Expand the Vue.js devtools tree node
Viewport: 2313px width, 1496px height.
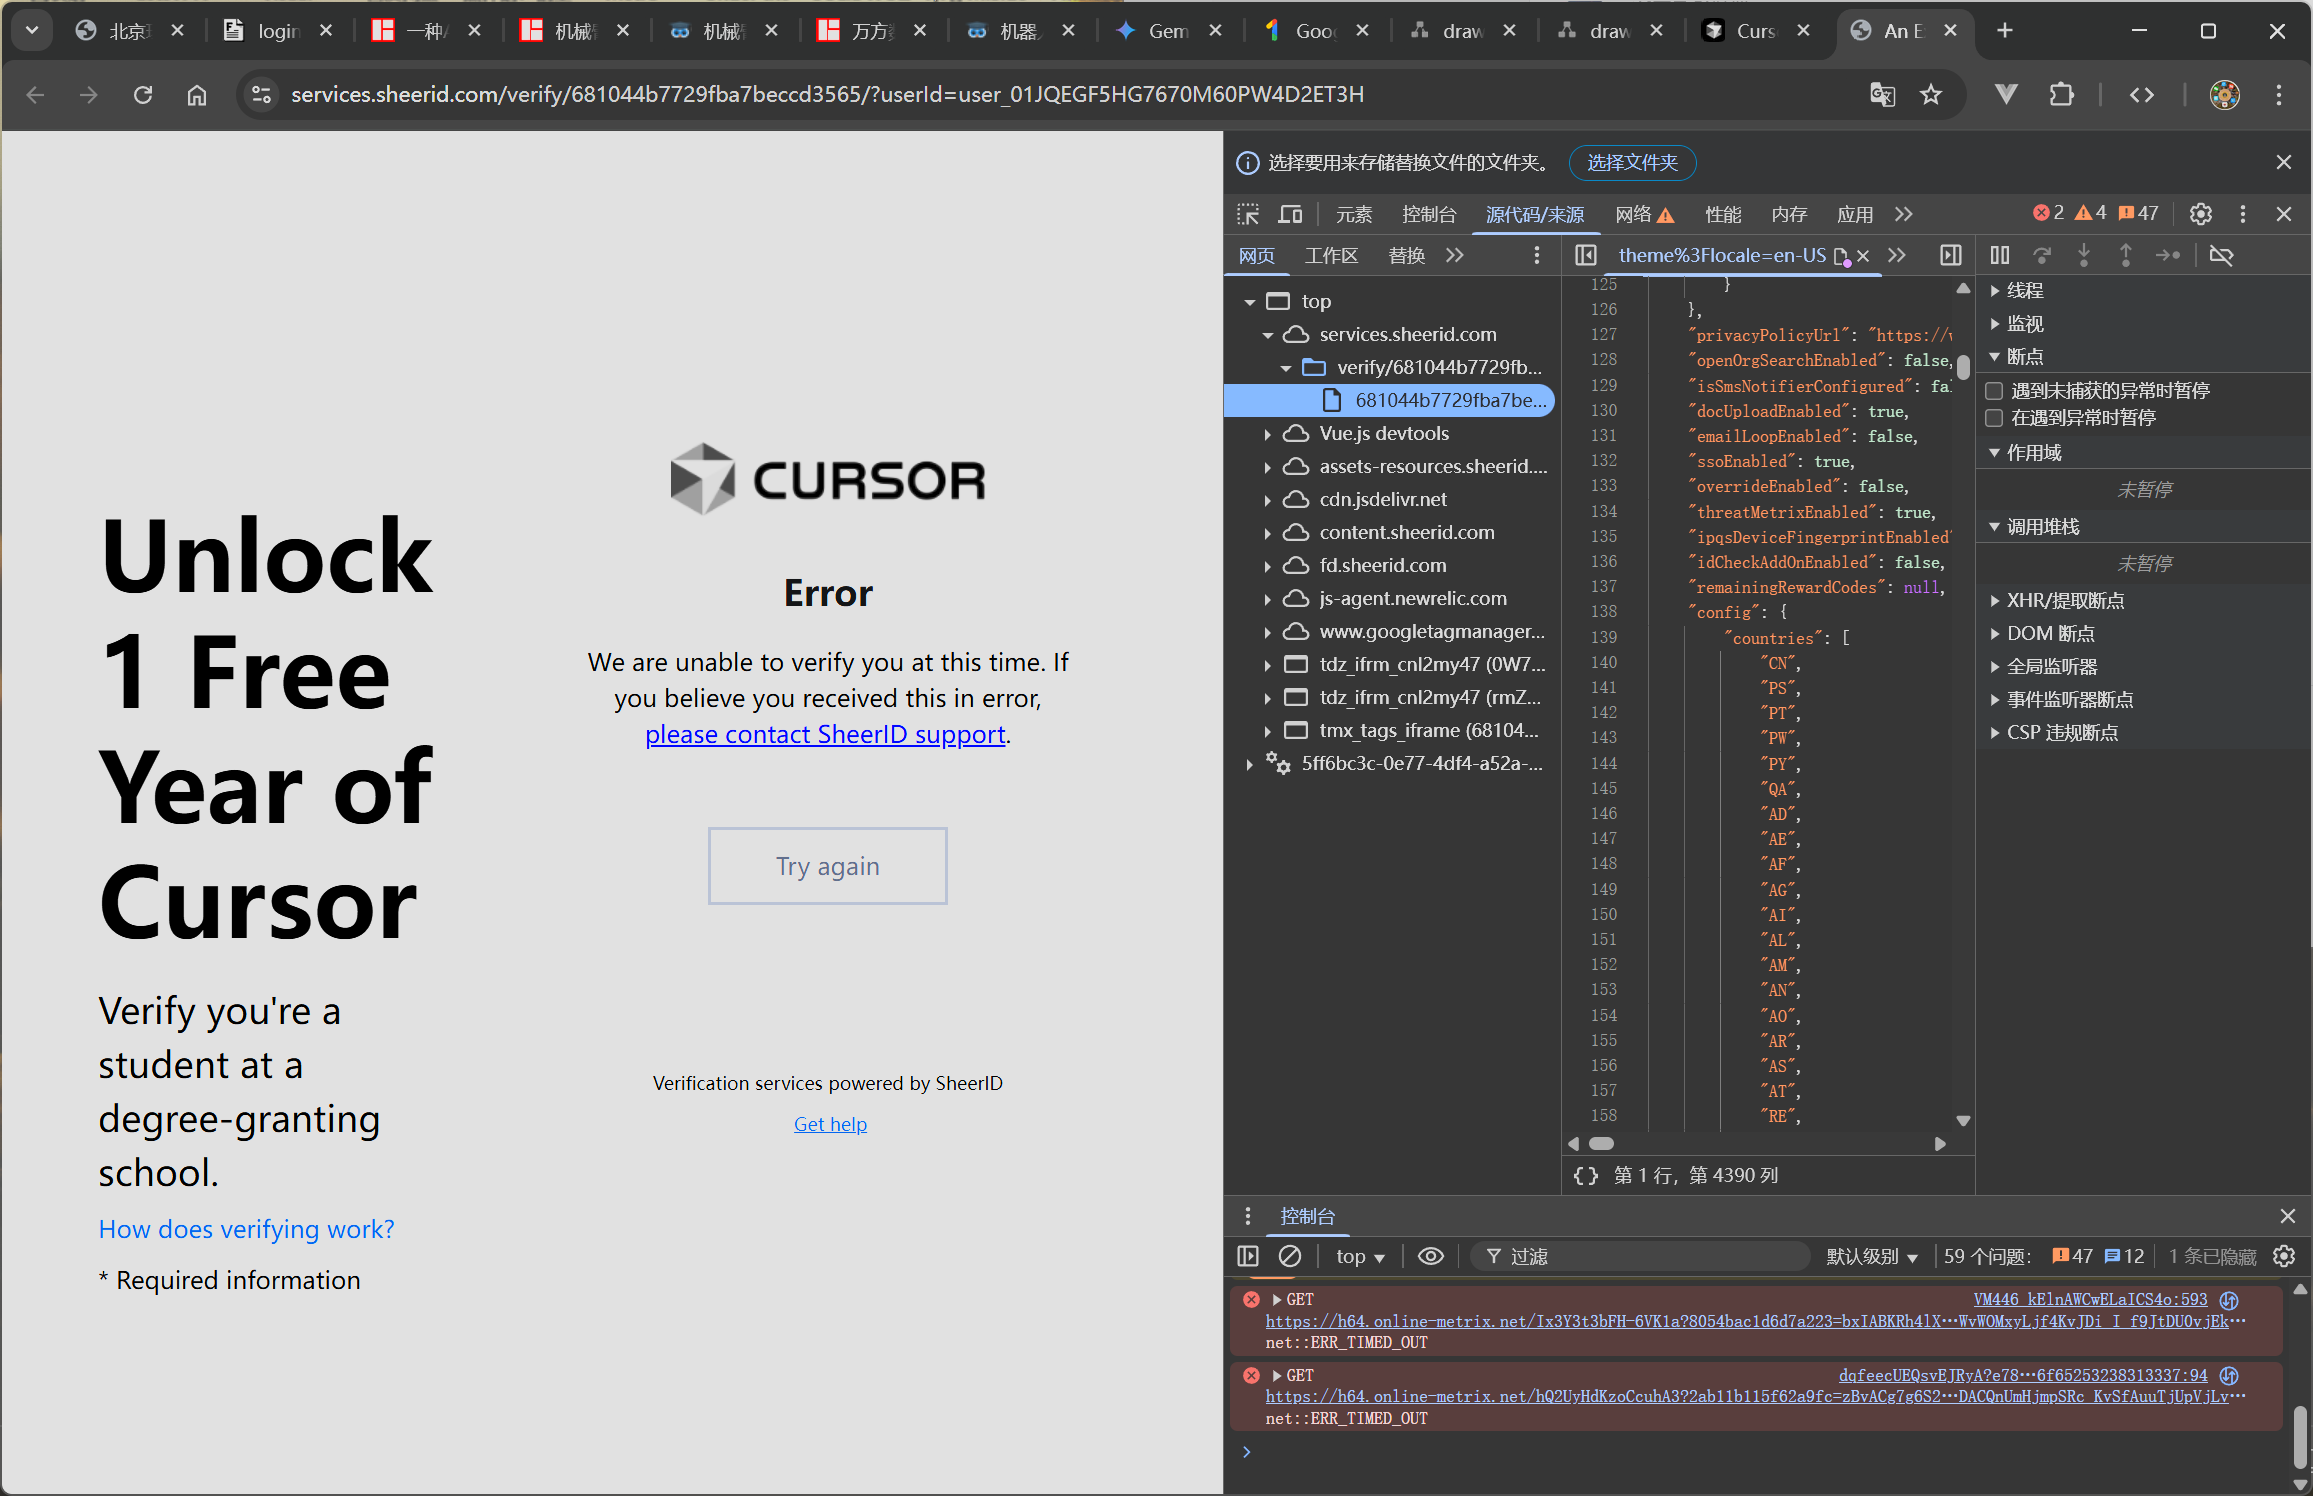coord(1267,434)
